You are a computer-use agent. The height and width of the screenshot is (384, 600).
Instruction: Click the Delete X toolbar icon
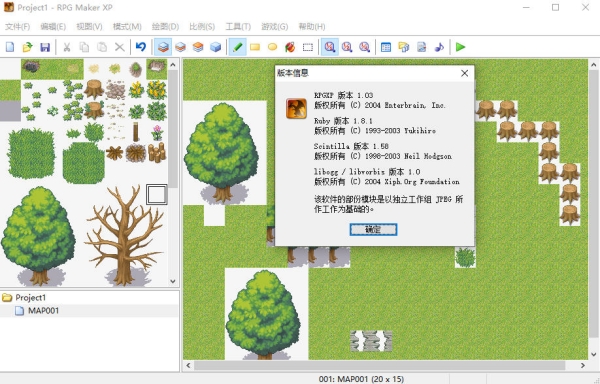pyautogui.click(x=119, y=47)
